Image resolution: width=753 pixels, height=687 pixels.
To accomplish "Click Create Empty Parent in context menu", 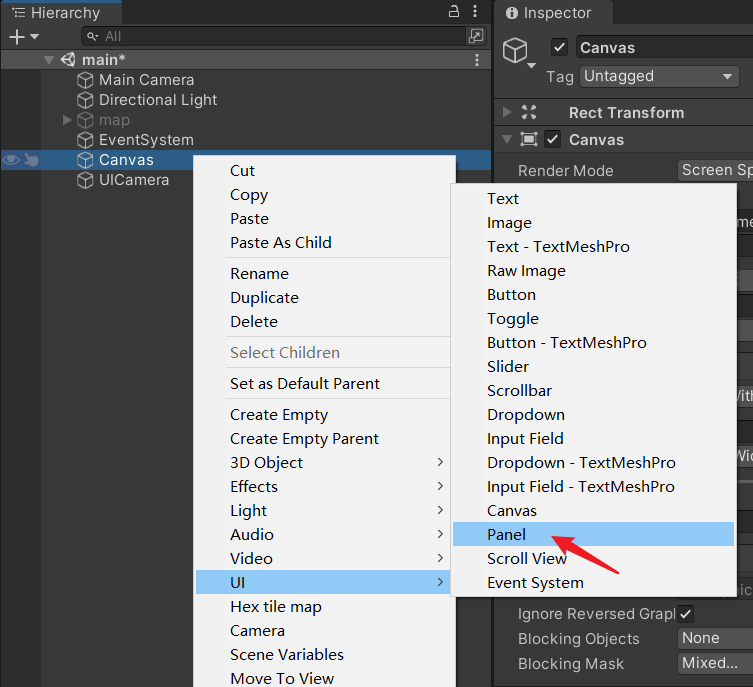I will click(323, 438).
